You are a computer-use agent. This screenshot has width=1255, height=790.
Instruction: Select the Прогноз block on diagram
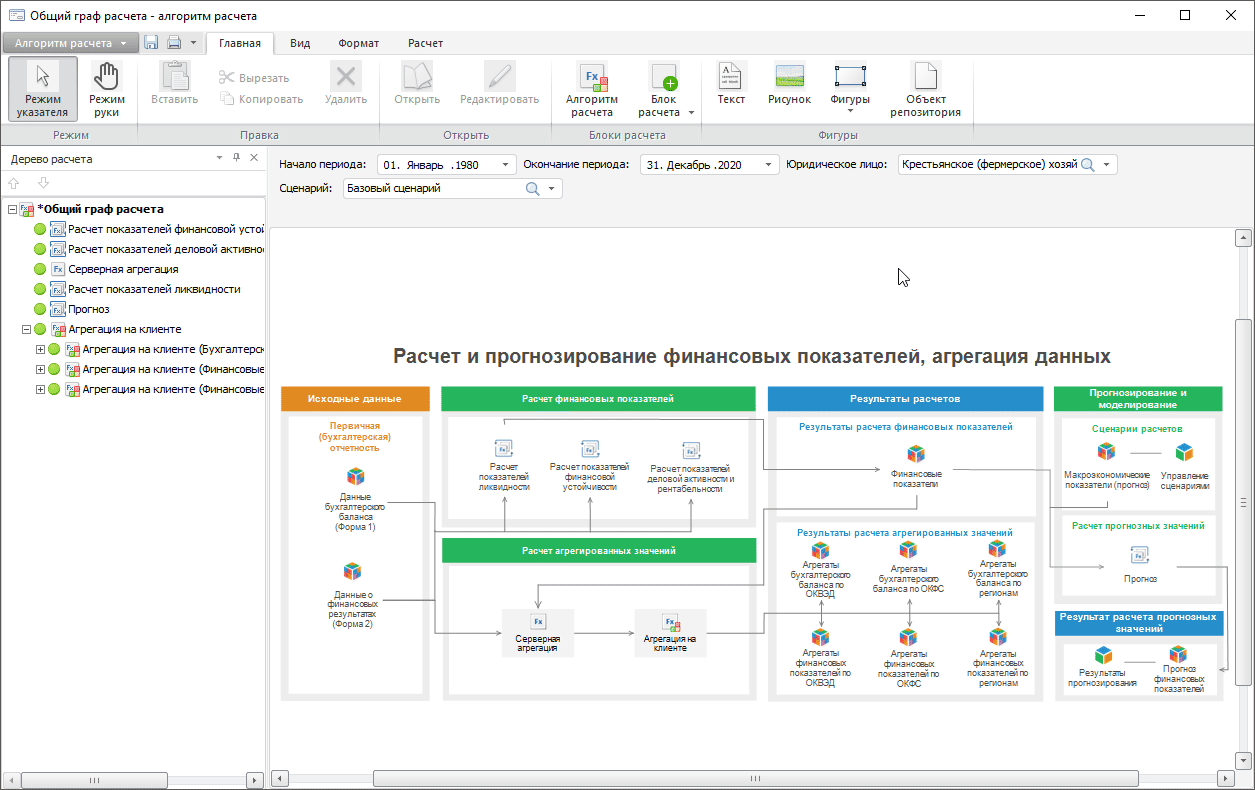pyautogui.click(x=1139, y=564)
